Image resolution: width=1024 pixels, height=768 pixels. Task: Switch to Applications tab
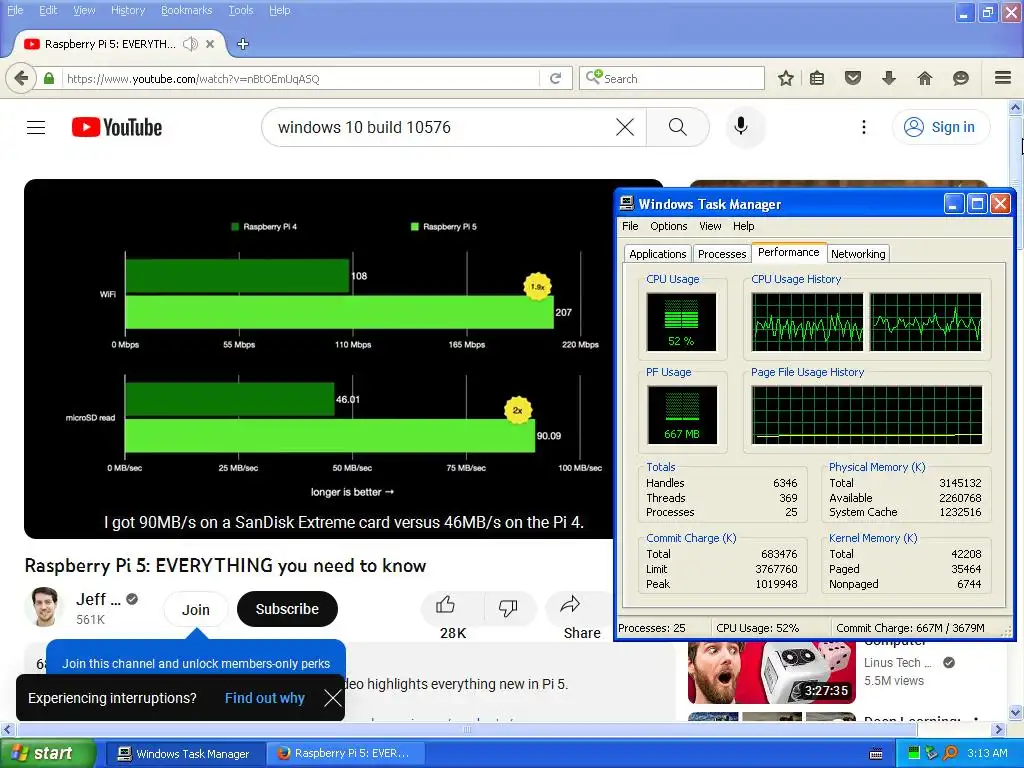point(657,254)
